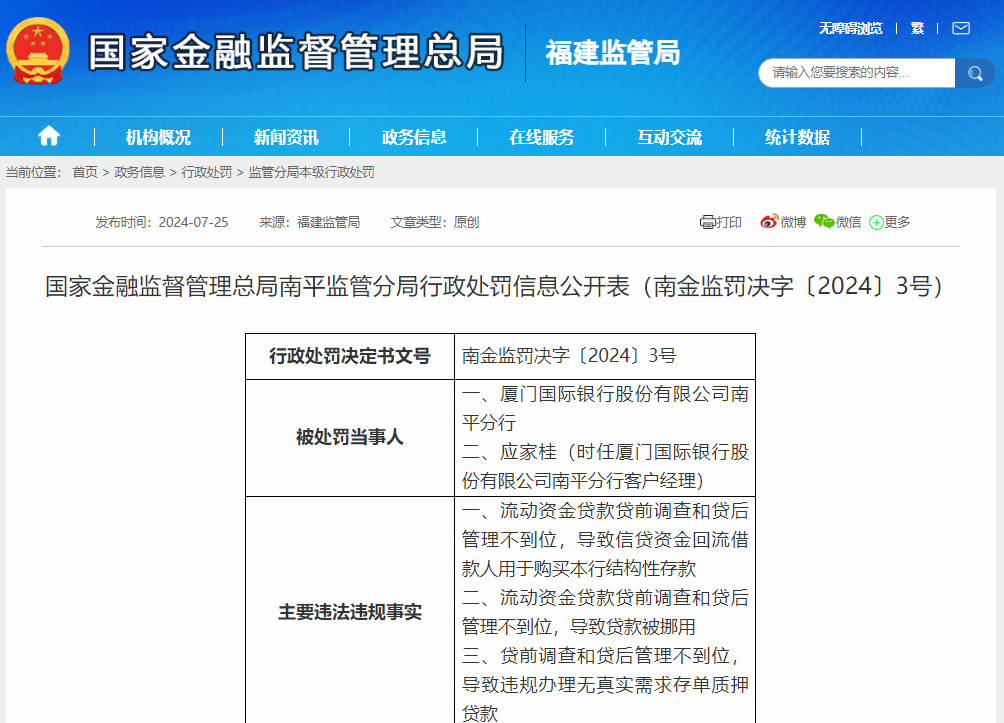
Task: Click the green plus 更多 icon
Action: [x=876, y=222]
